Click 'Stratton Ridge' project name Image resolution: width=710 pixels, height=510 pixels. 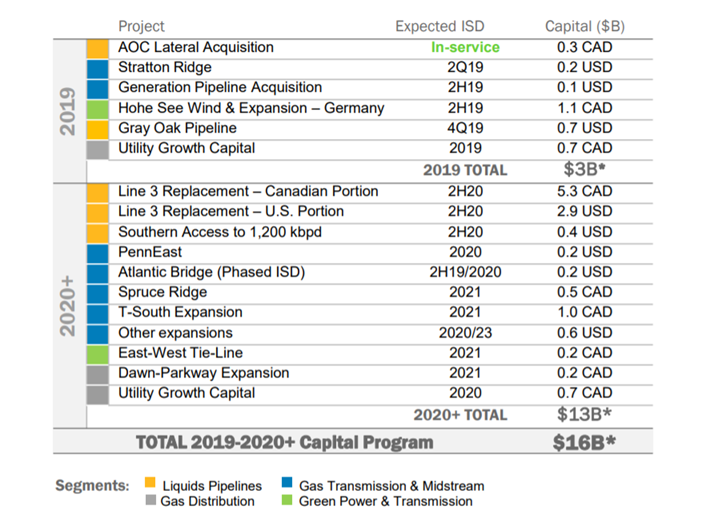point(165,67)
